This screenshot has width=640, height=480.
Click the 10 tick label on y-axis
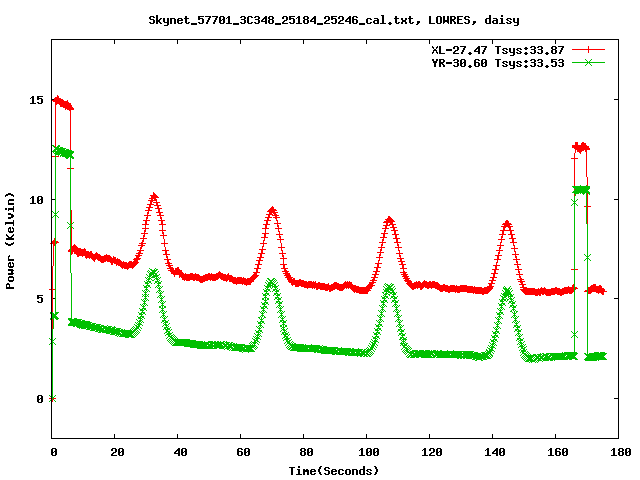tap(36, 200)
